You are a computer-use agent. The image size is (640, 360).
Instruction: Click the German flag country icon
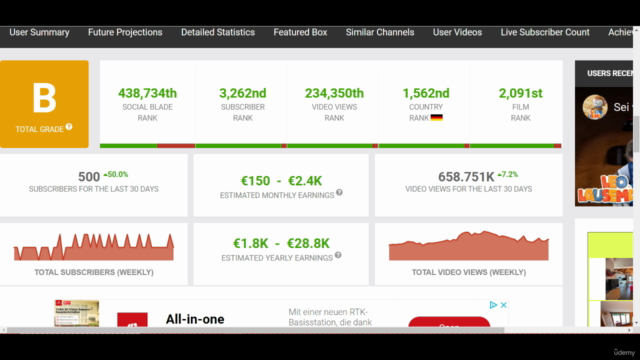pos(436,118)
